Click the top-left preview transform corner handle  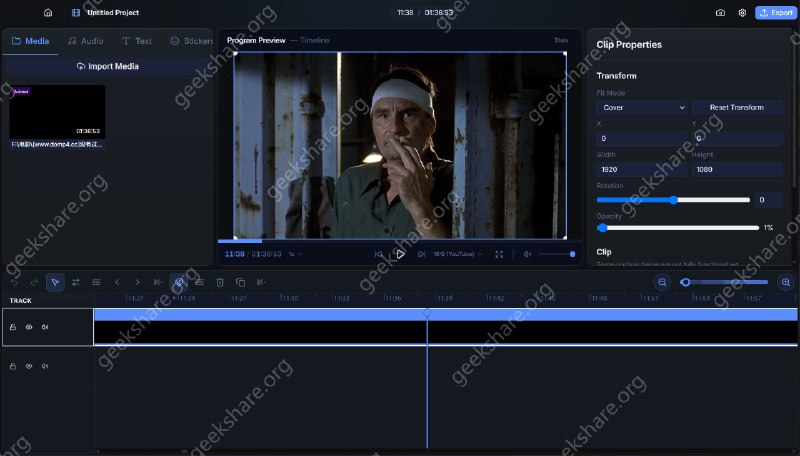coord(235,53)
